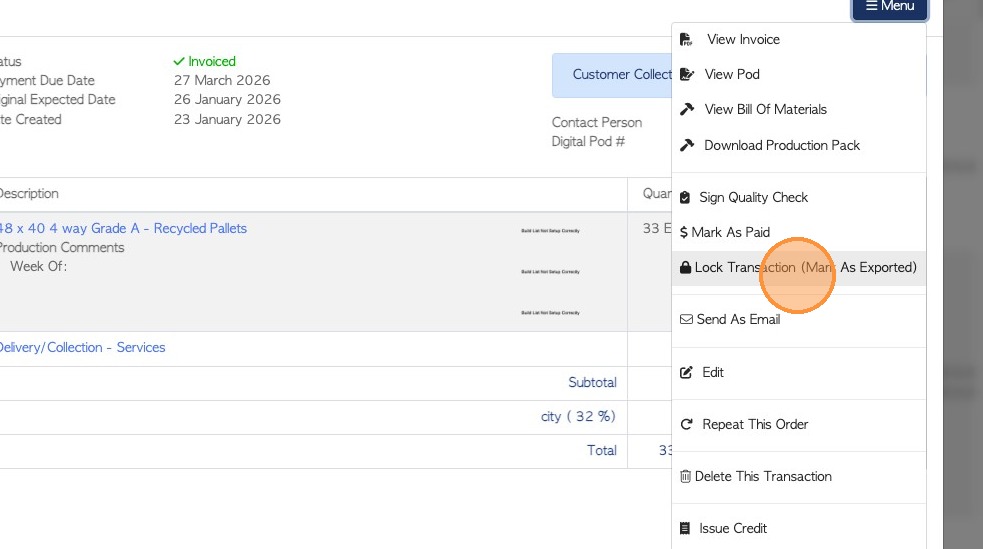
Task: Click the pencil Edit icon
Action: pyautogui.click(x=686, y=373)
